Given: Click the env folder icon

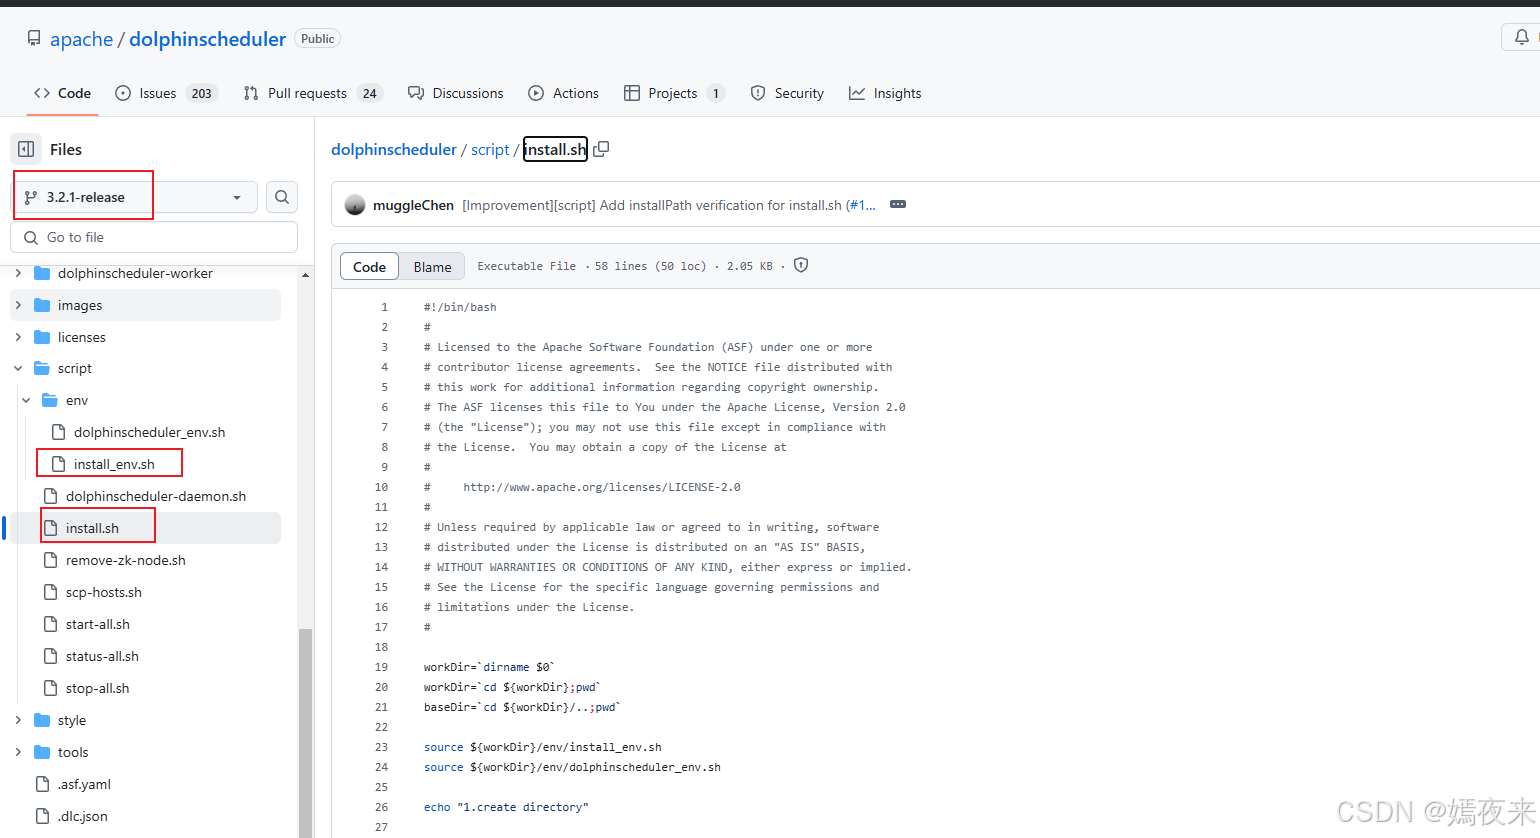Looking at the screenshot, I should point(50,400).
